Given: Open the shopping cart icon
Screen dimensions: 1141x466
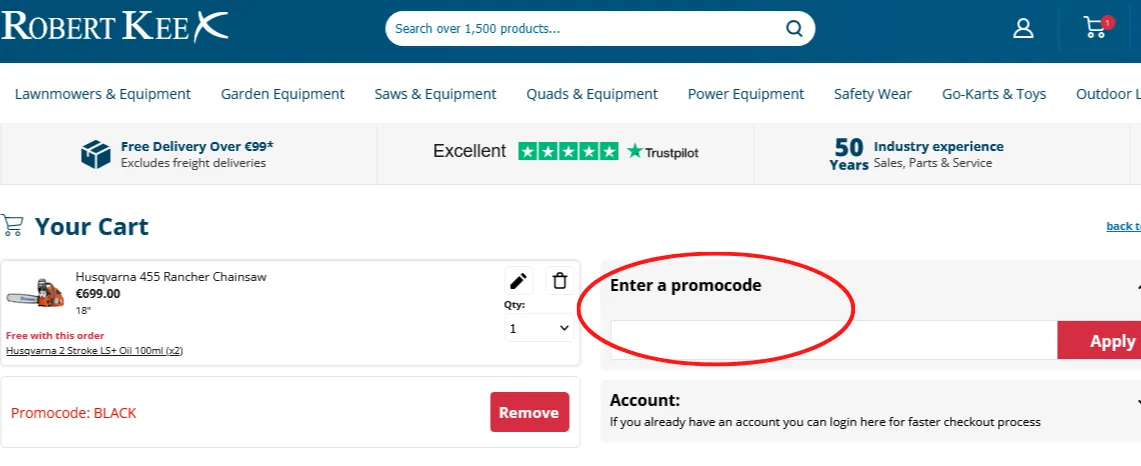Looking at the screenshot, I should pos(1096,27).
